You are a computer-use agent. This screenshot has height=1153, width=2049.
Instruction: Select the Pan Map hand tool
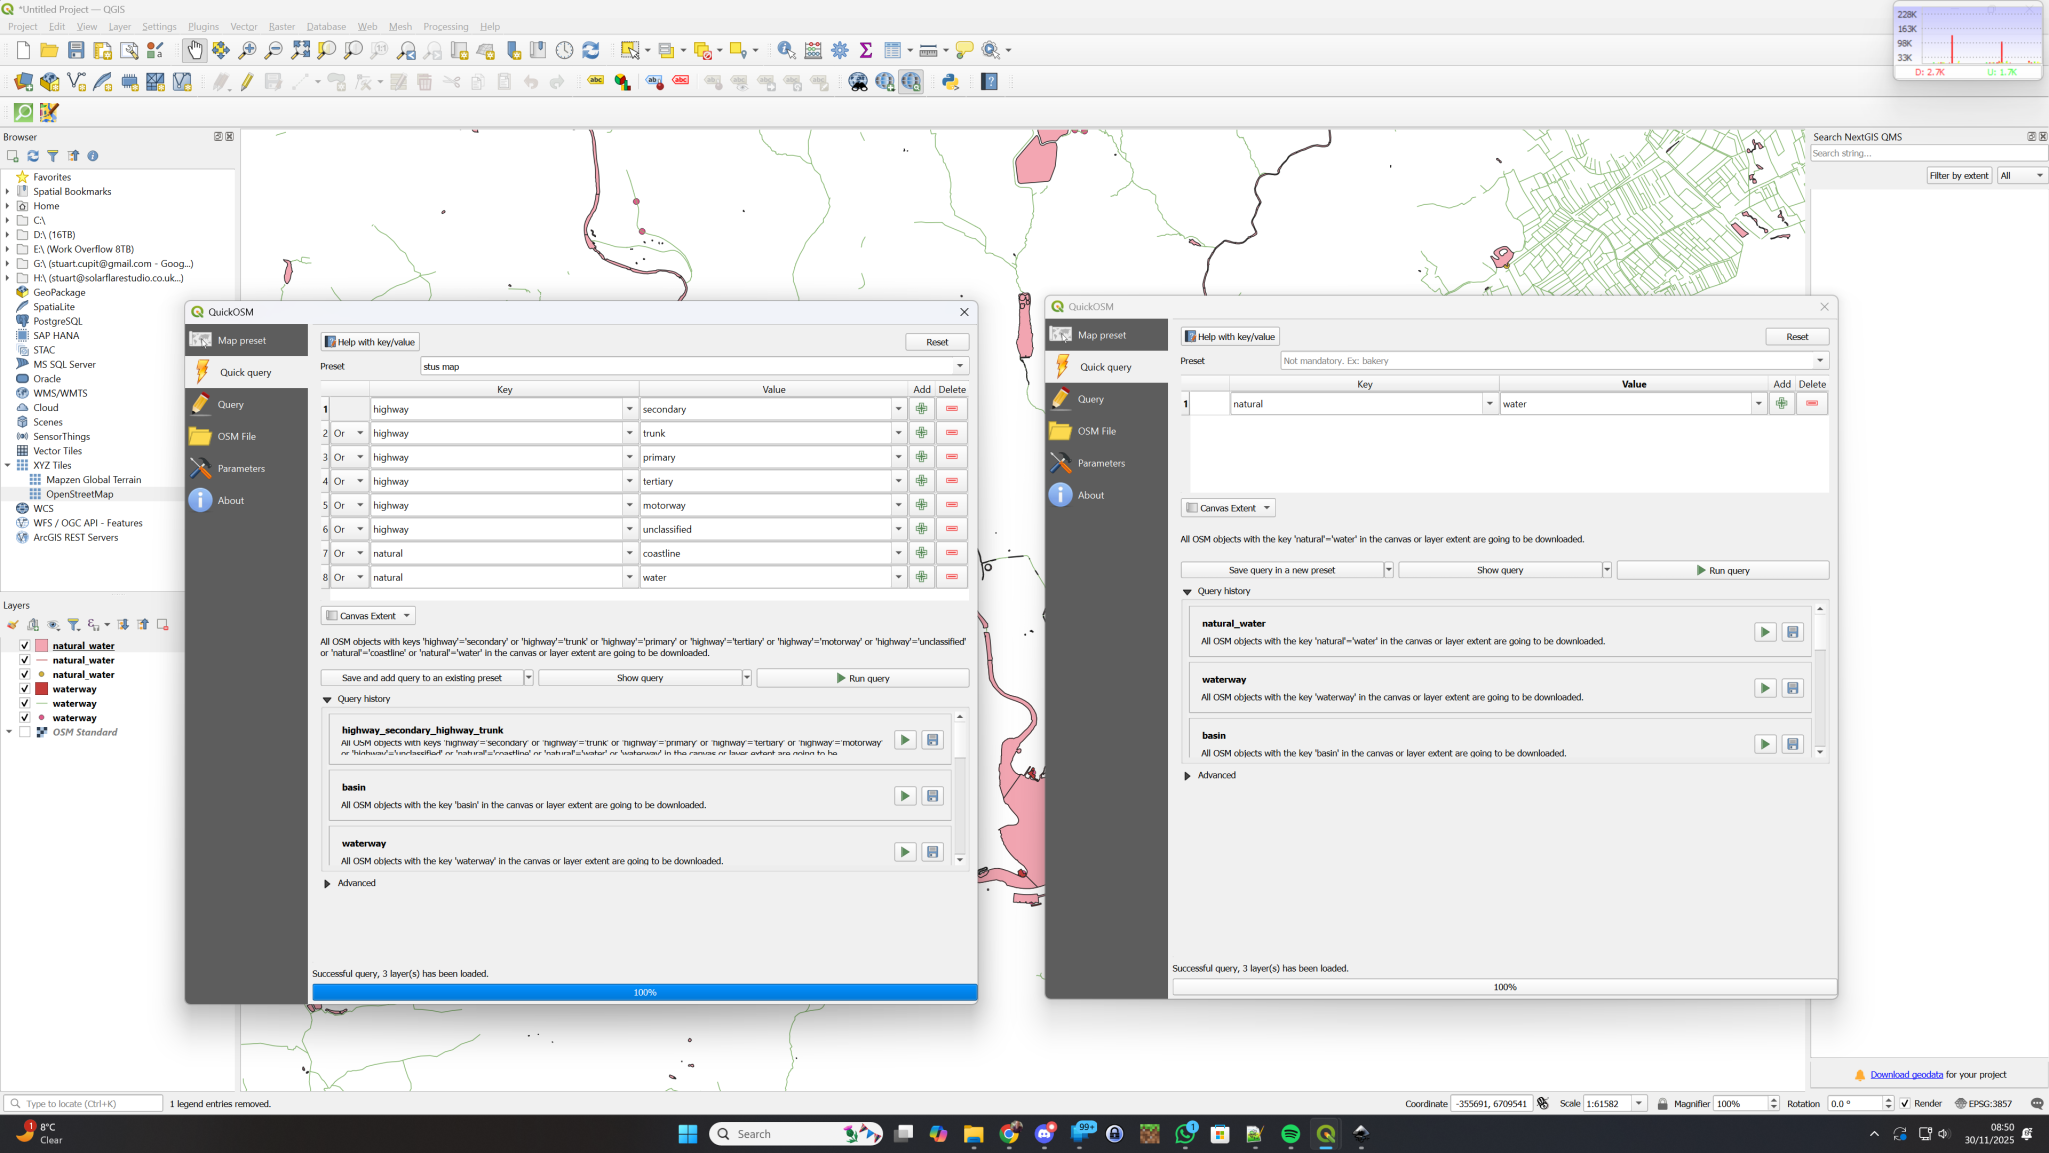194,50
